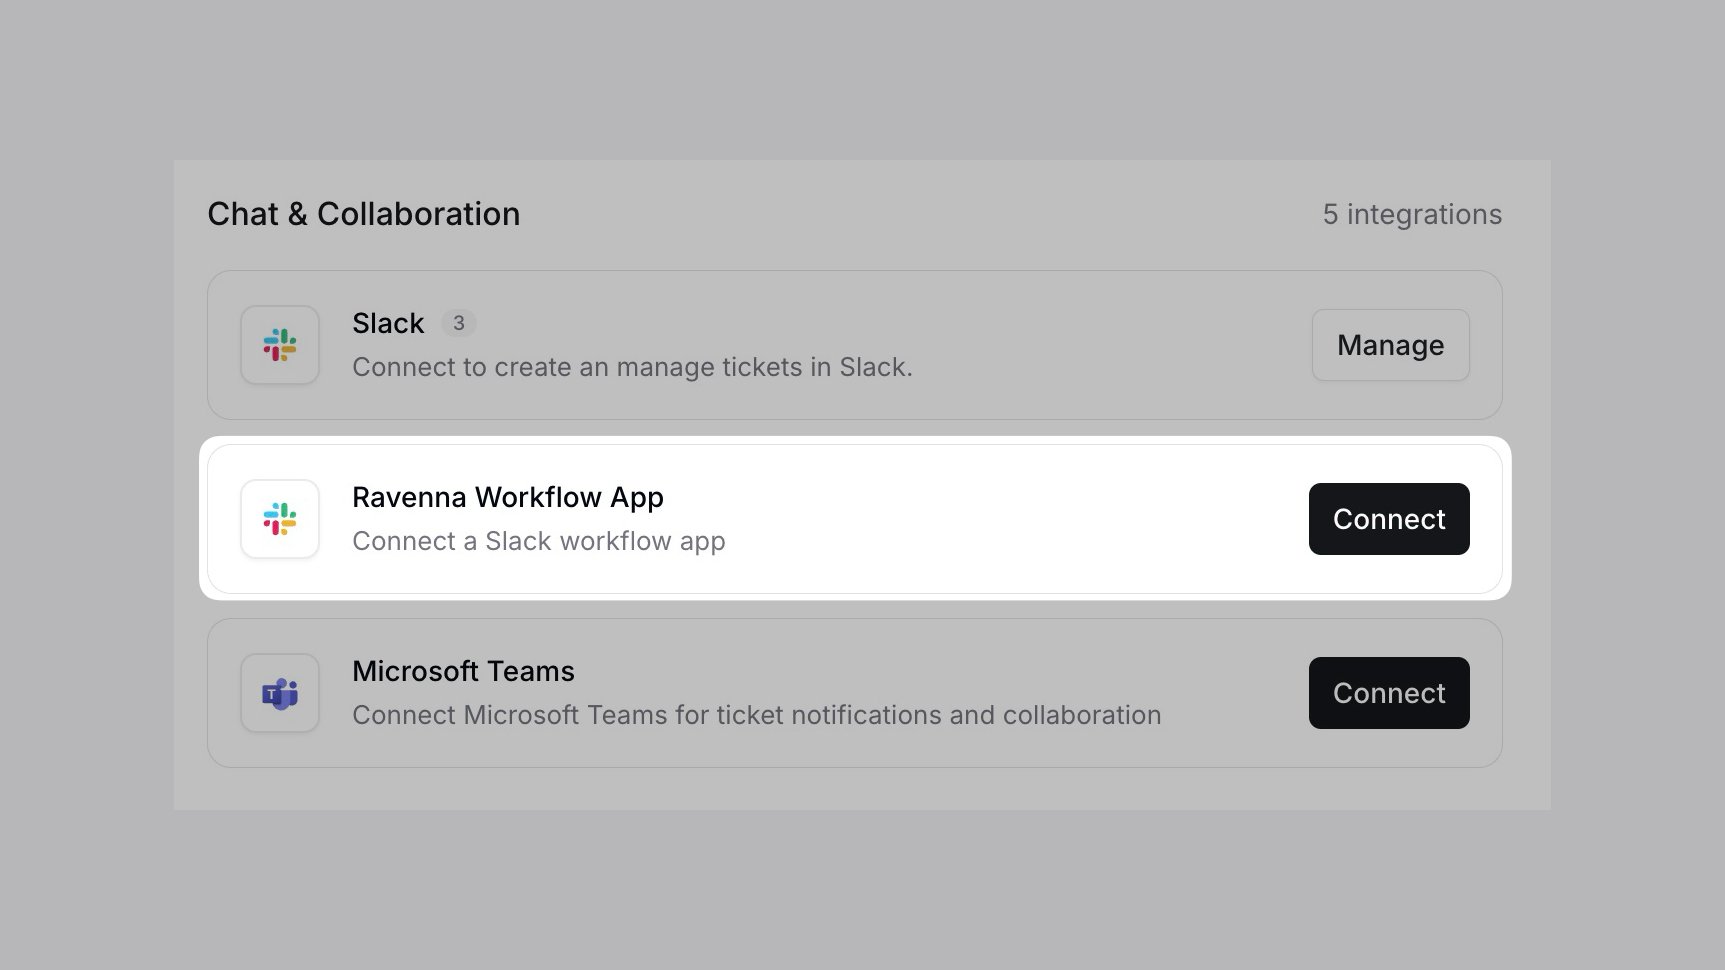Select the Slack integration title
This screenshot has width=1725, height=970.
pos(388,323)
